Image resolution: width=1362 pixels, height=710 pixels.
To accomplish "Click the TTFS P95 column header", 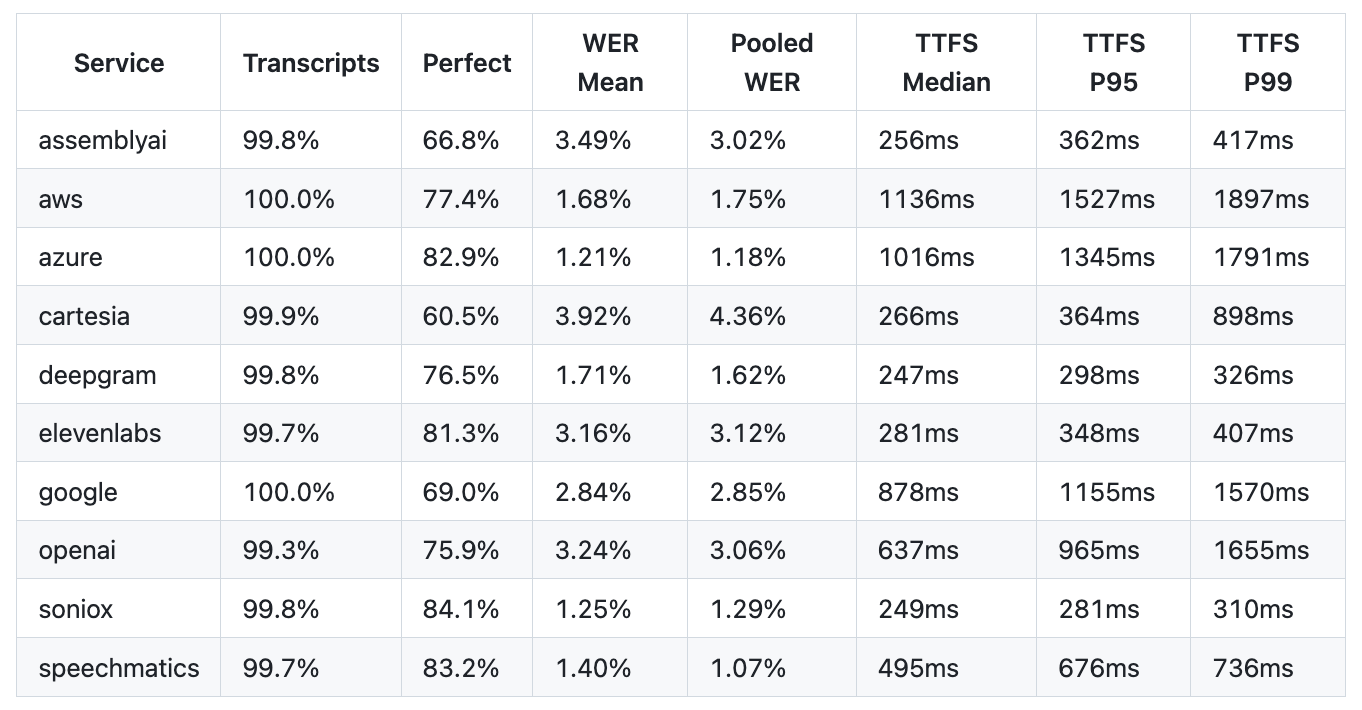I will (1113, 63).
